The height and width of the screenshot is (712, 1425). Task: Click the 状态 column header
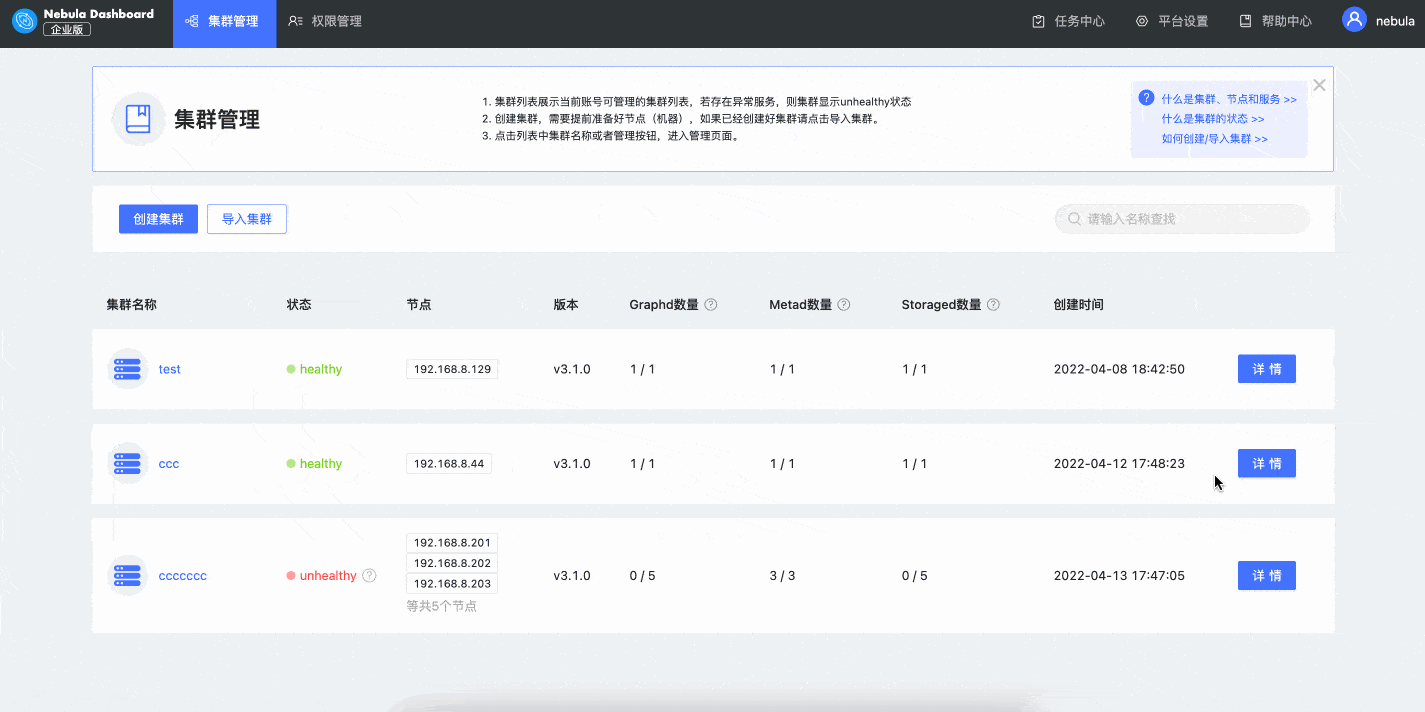[x=299, y=305]
